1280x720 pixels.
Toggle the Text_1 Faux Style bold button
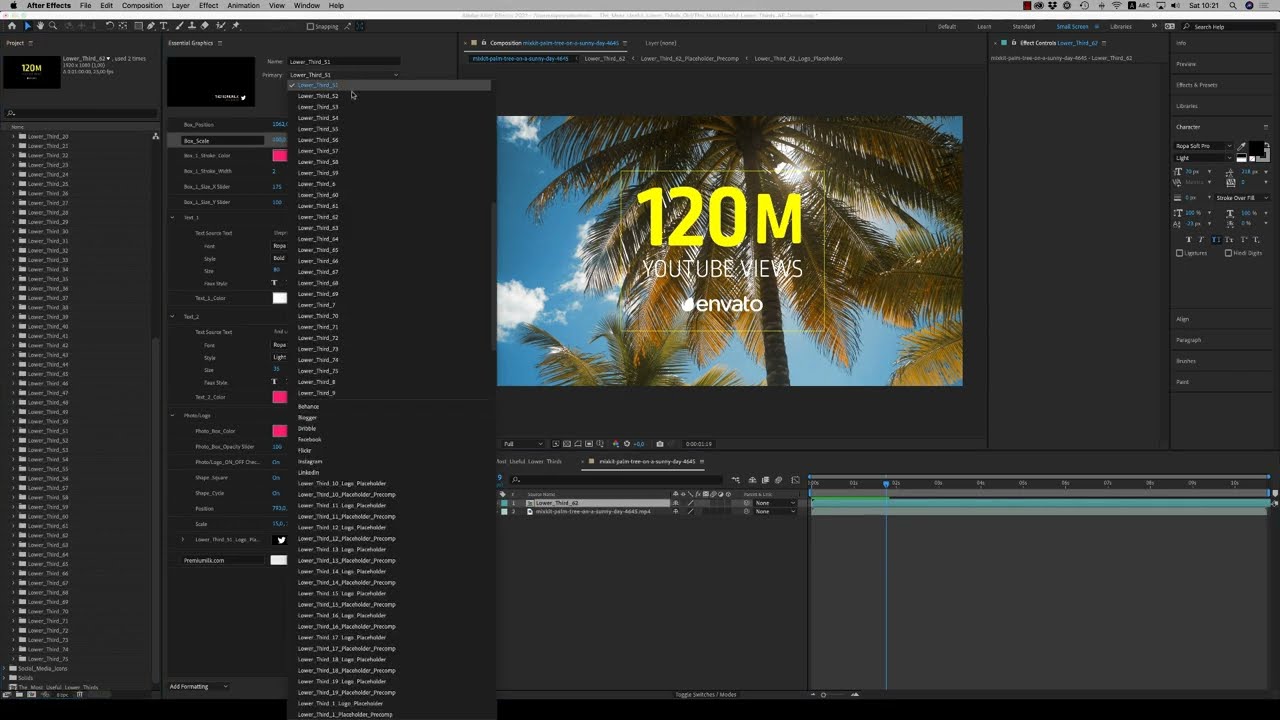276,283
